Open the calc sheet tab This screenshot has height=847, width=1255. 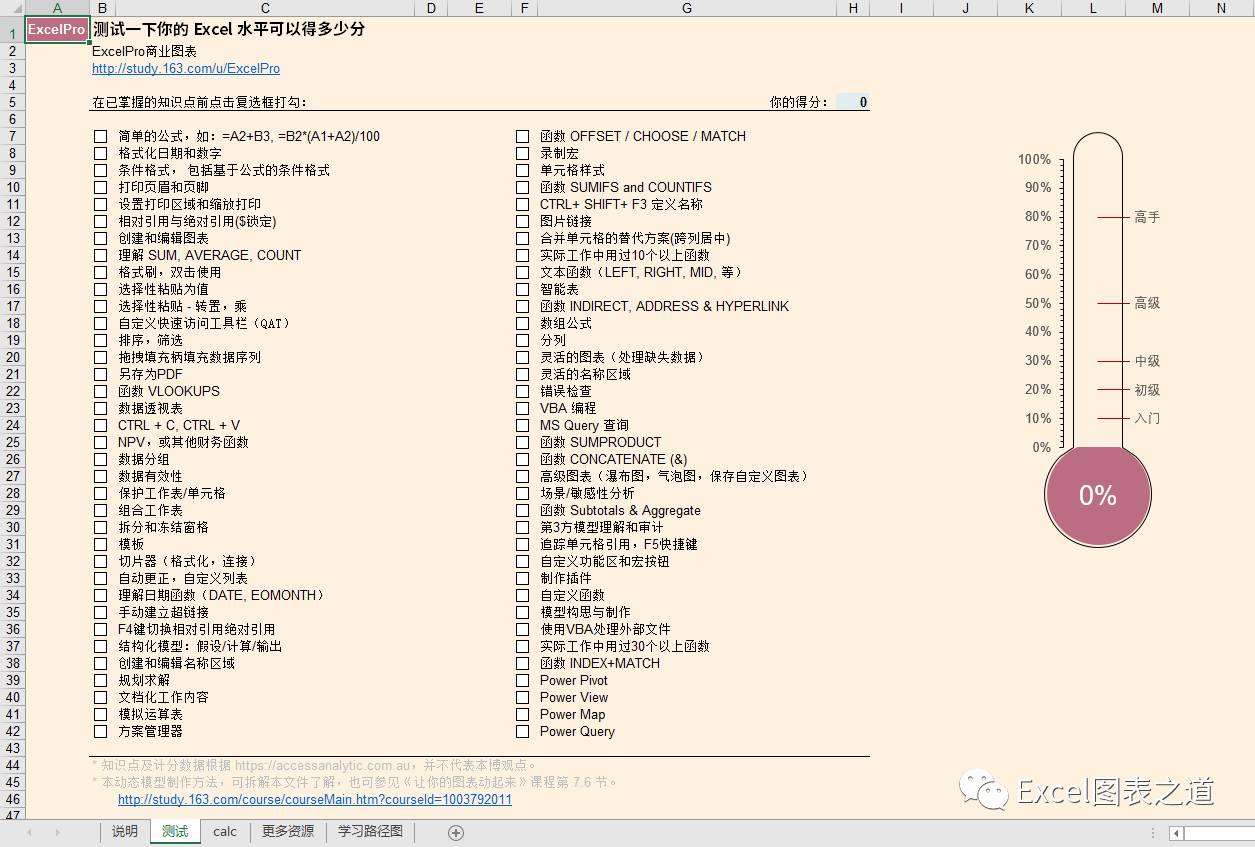(225, 832)
